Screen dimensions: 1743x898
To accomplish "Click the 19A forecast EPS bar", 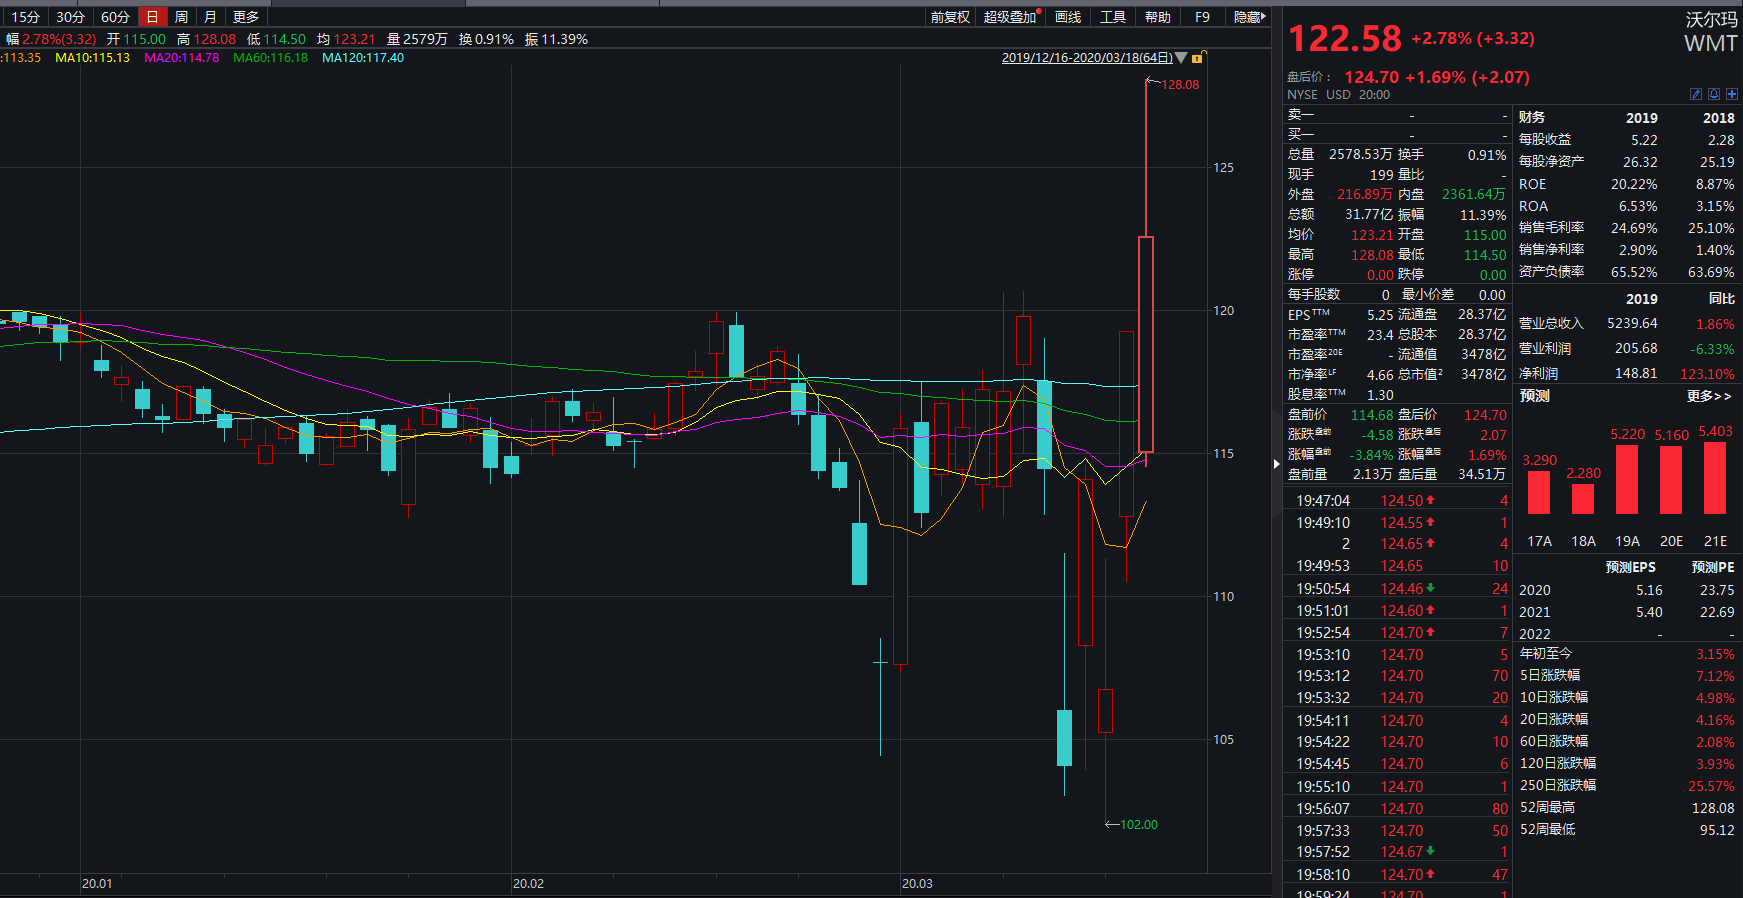I will point(1627,480).
